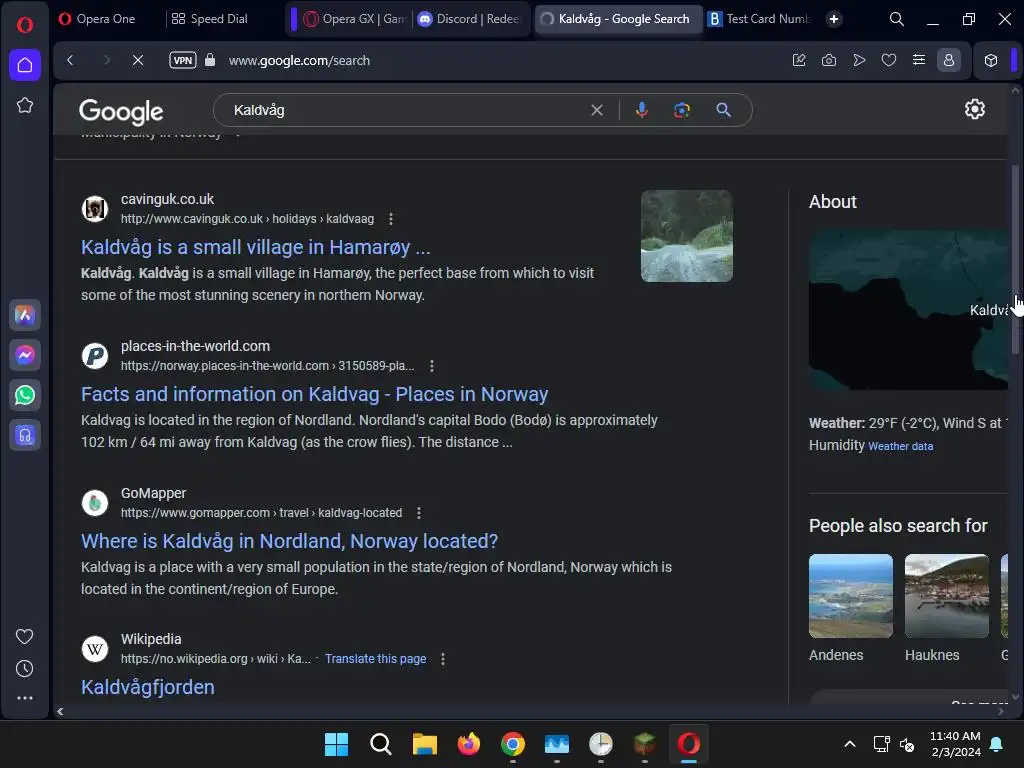Open sidebar setup three-dots menu
The image size is (1024, 768).
pos(25,698)
